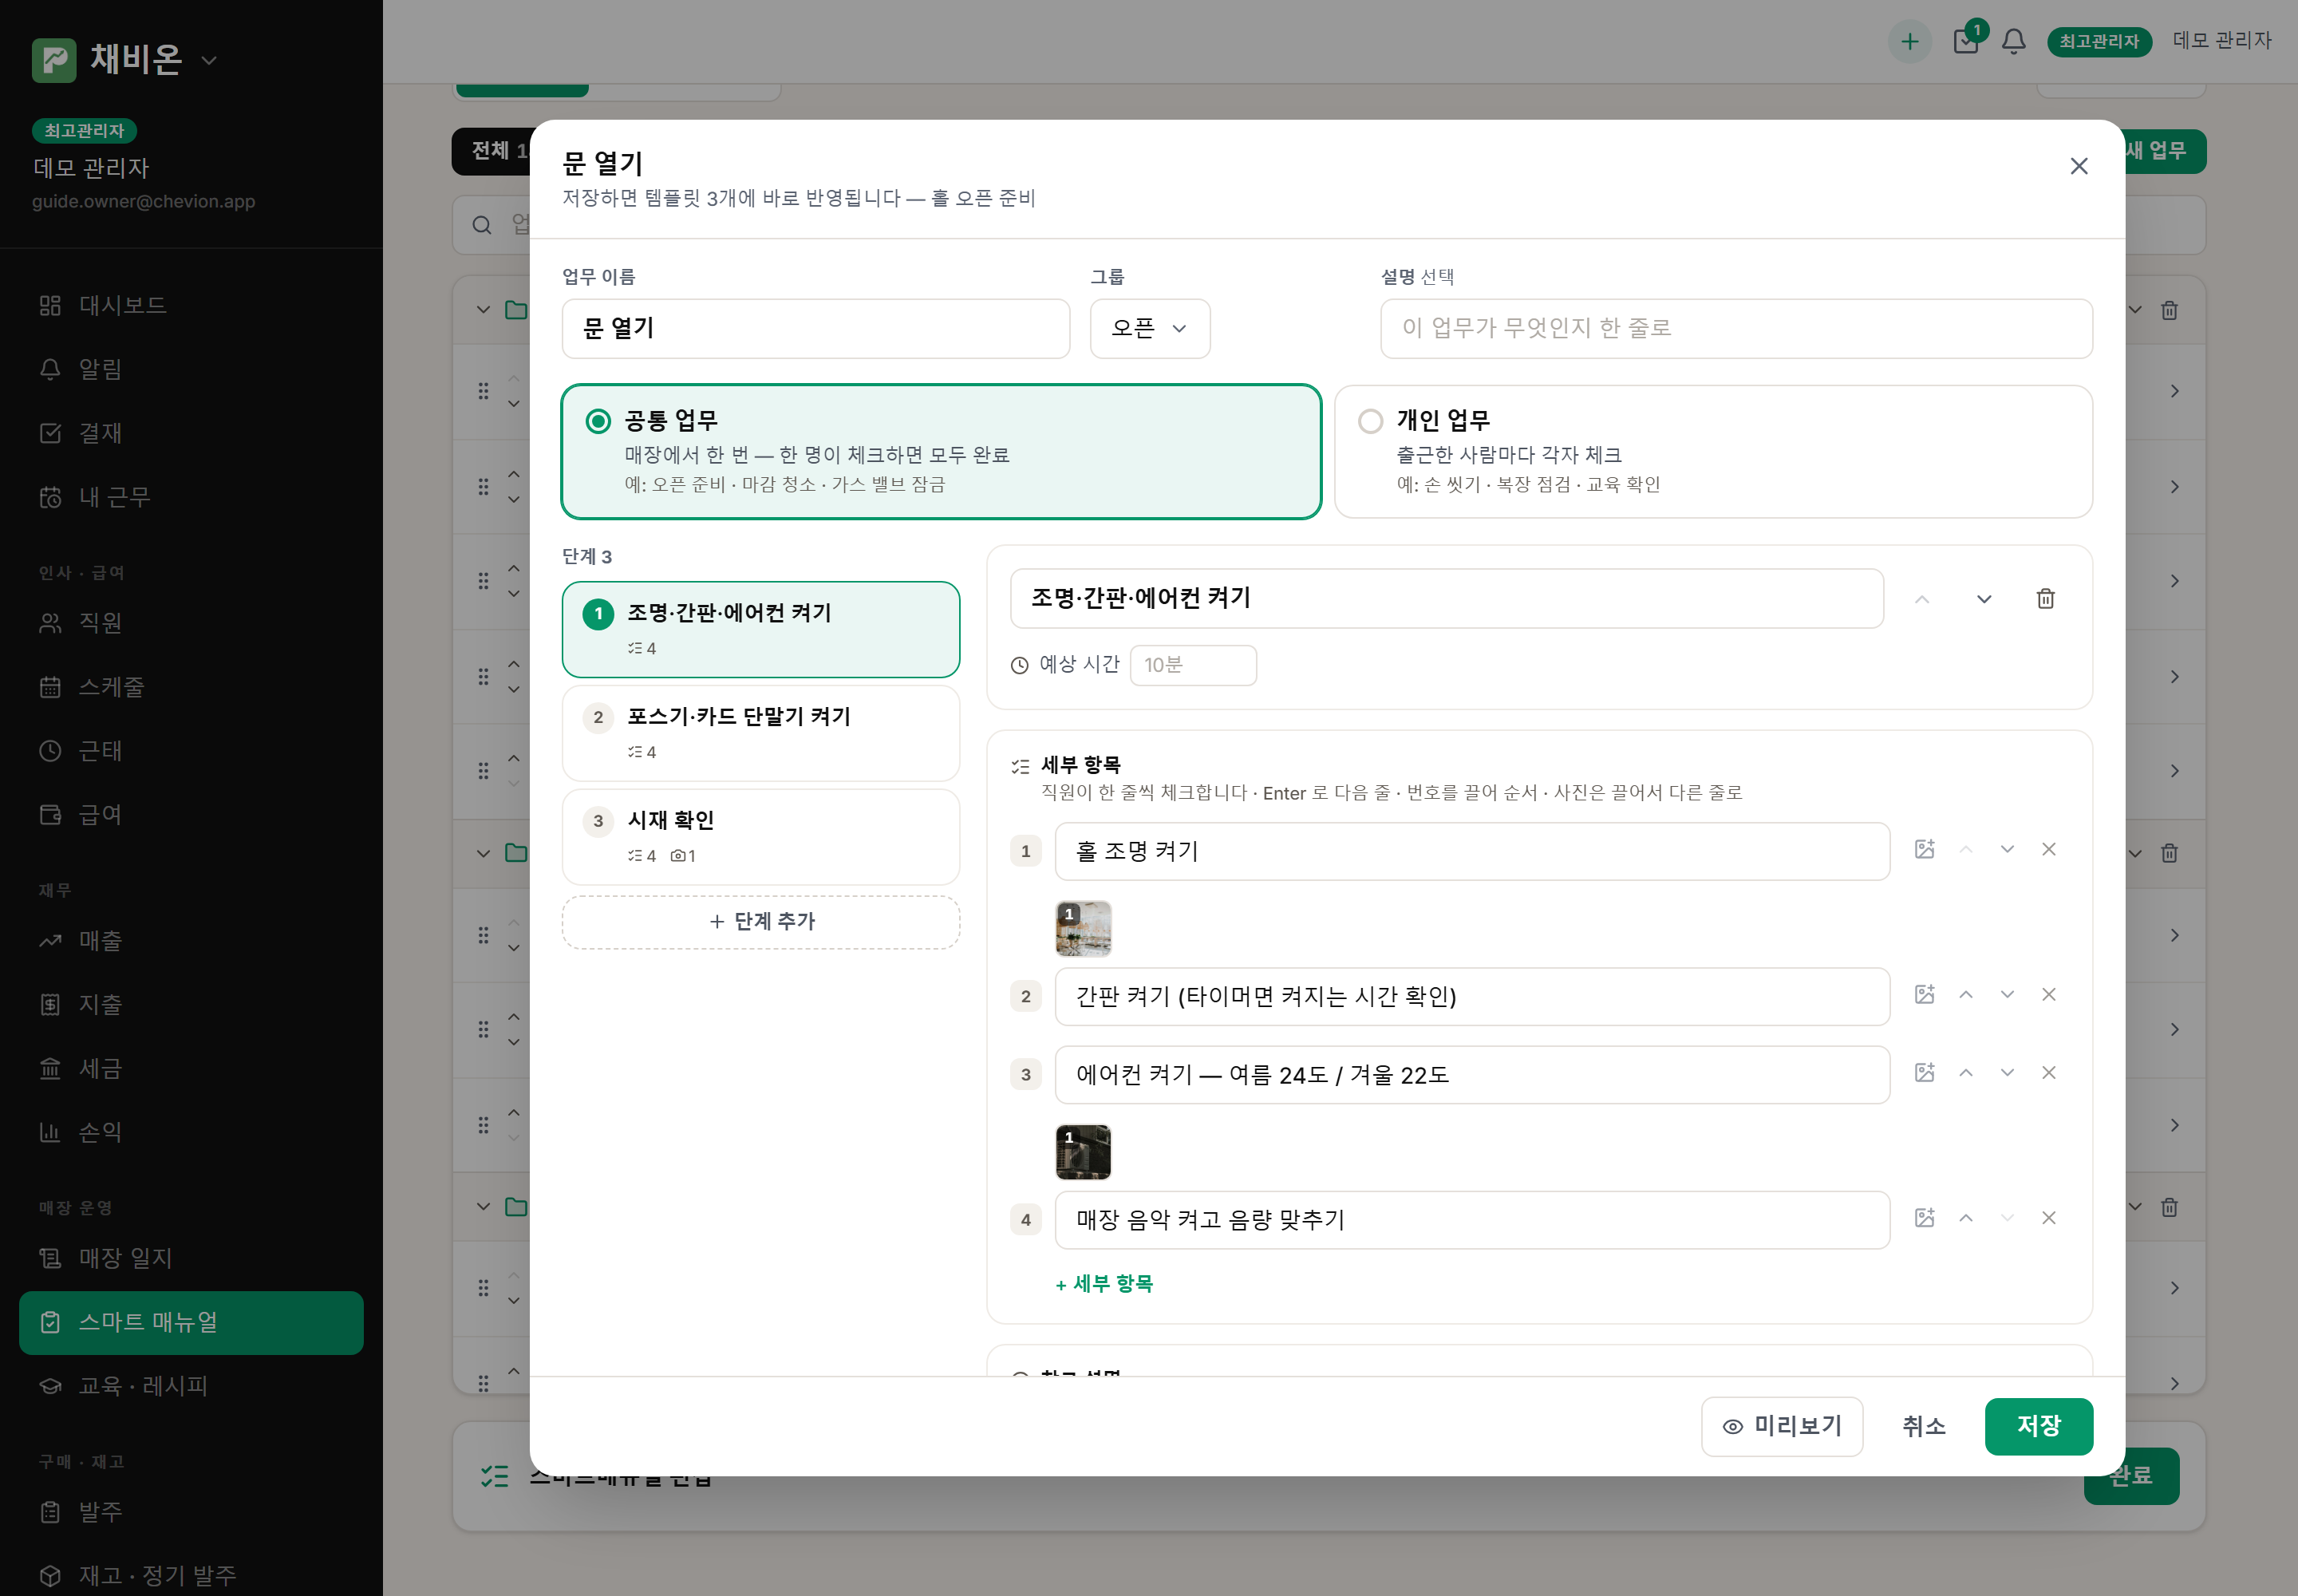This screenshot has height=1596, width=2298.
Task: Move 매장 음악 켜고 음량 맞추기 item up
Action: (1965, 1217)
